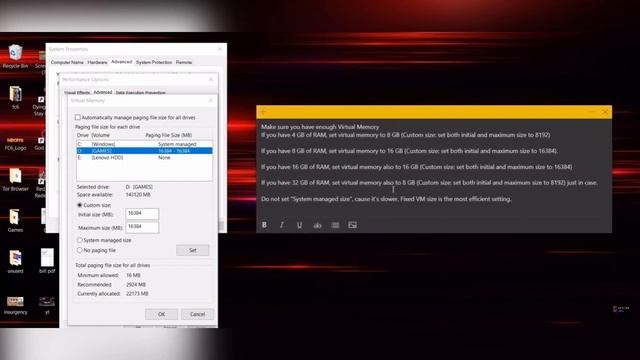Screen dimensions: 640x360
Task: Cancel the Virtual Memory dialog
Action: [197, 314]
